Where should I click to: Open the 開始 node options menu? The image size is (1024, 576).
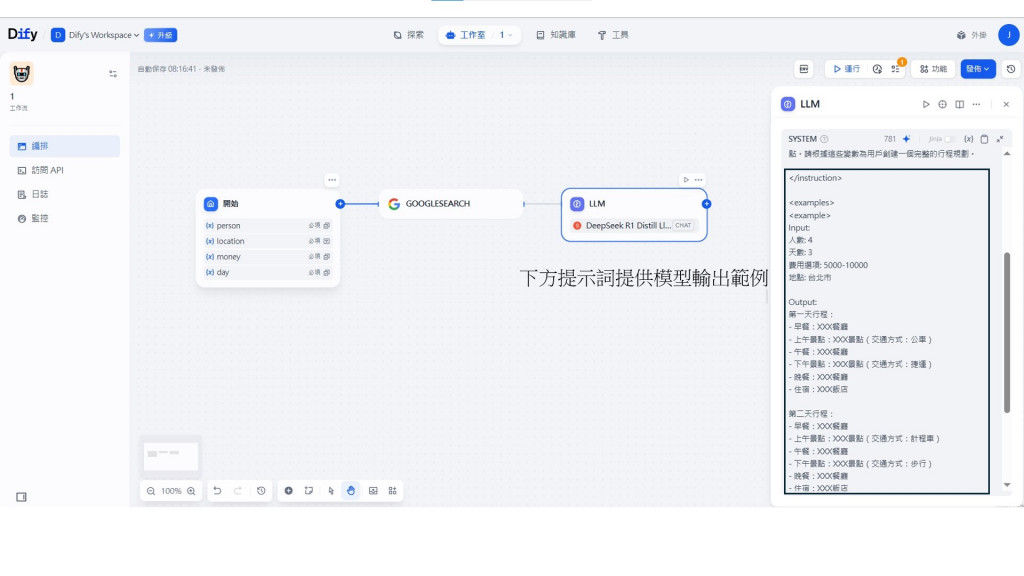[332, 180]
